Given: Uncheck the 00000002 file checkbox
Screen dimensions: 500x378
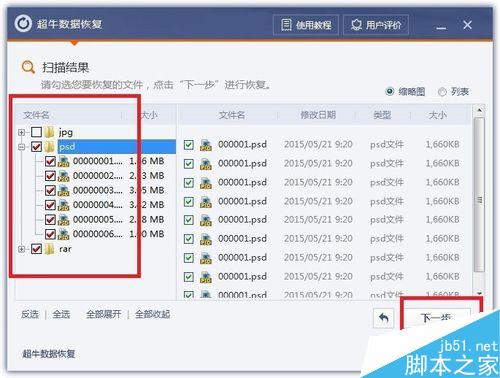Looking at the screenshot, I should coord(50,176).
